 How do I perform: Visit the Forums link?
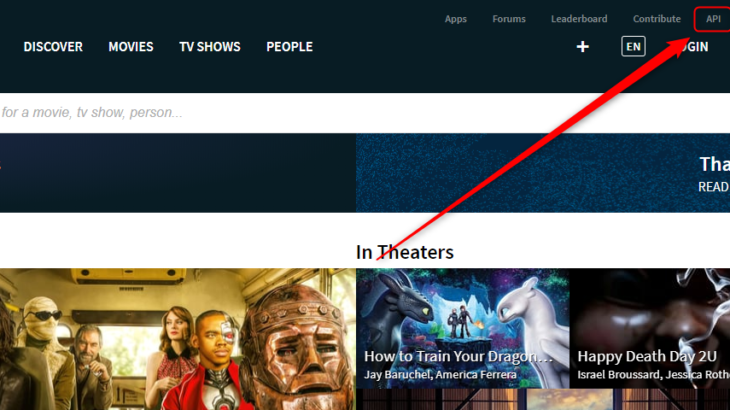click(509, 19)
